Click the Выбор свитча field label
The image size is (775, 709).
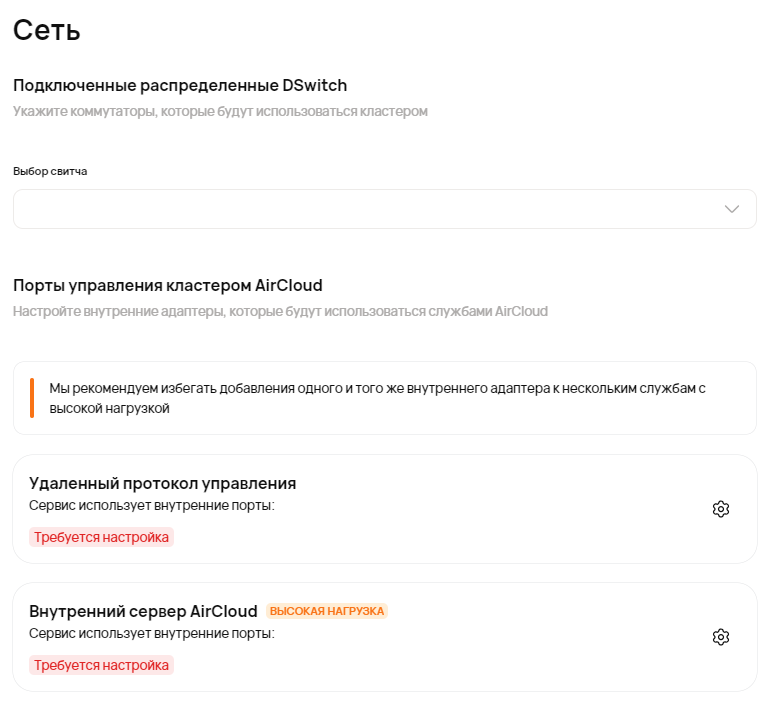pos(50,171)
